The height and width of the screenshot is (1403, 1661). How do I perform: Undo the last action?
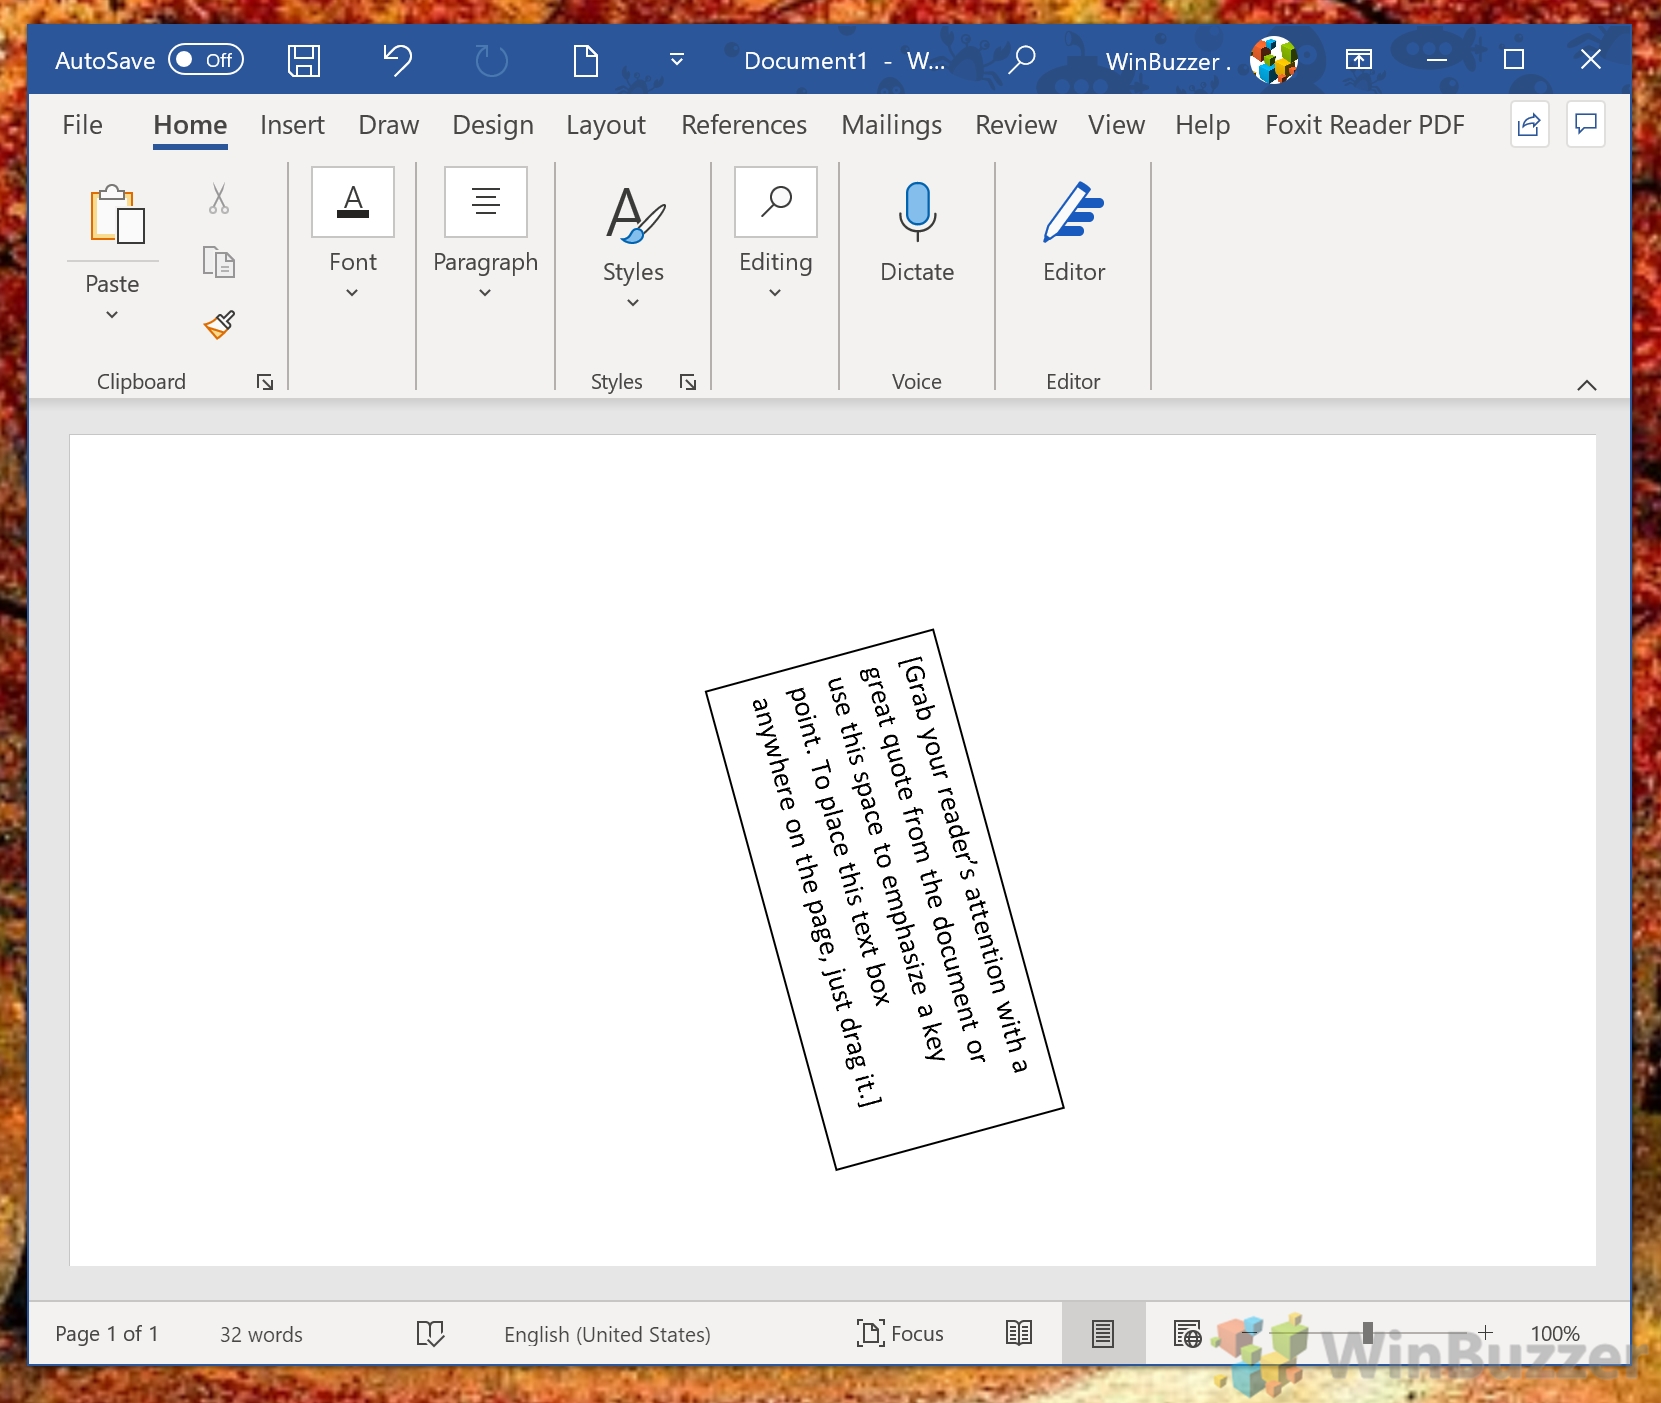396,60
